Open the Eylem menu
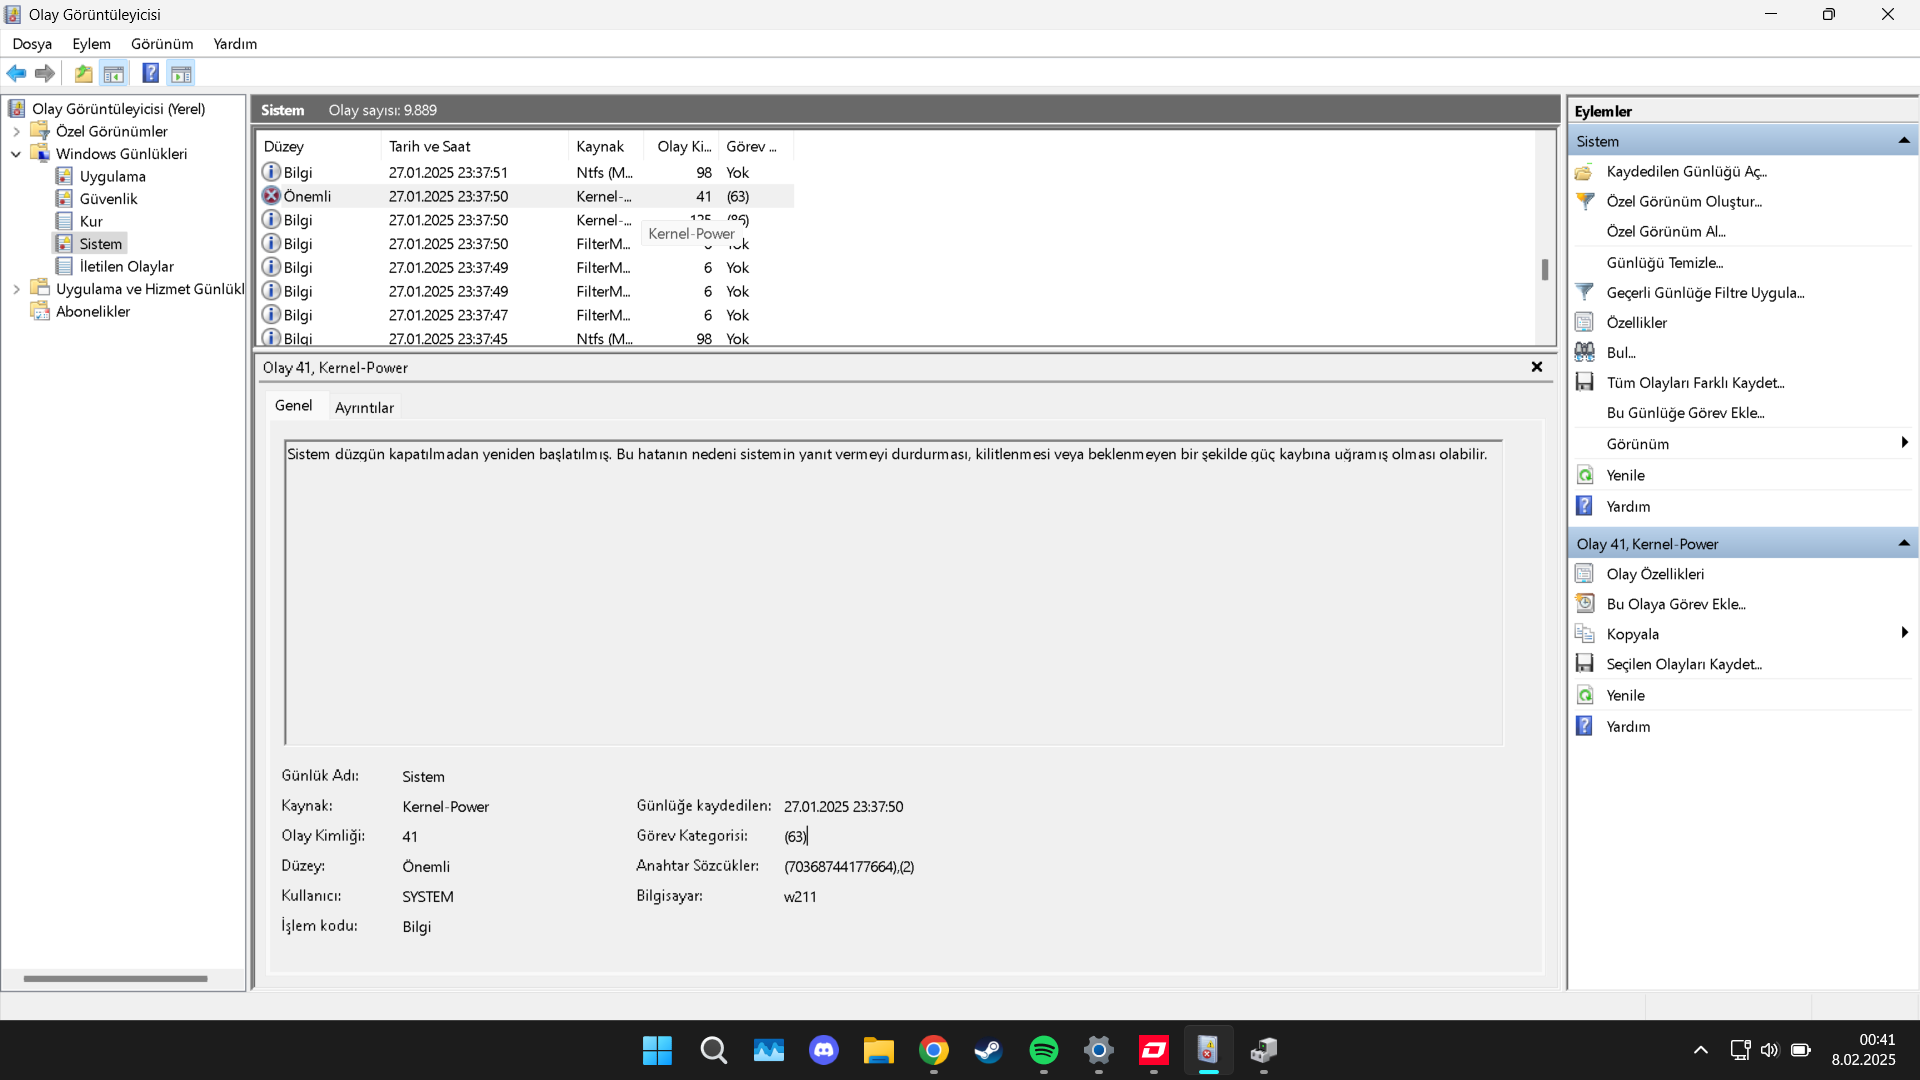 [x=91, y=44]
